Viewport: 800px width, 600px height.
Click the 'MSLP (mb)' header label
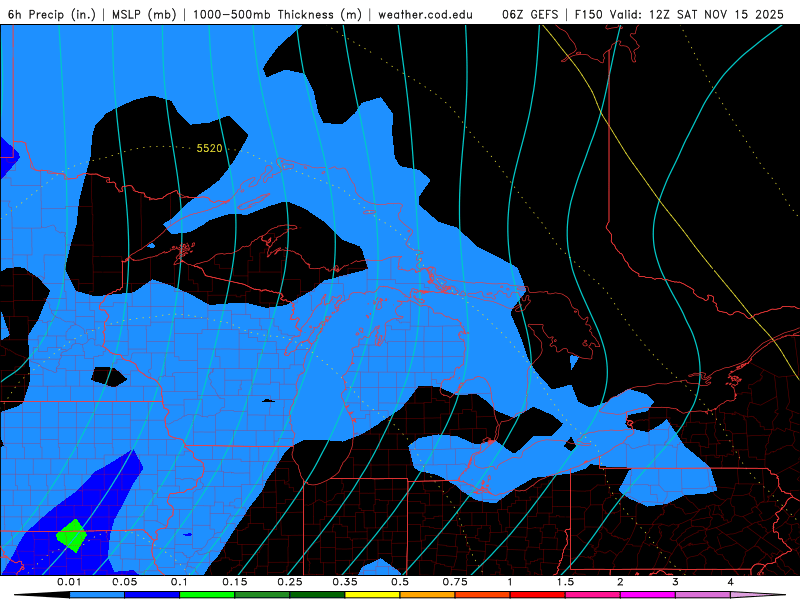[x=144, y=14]
